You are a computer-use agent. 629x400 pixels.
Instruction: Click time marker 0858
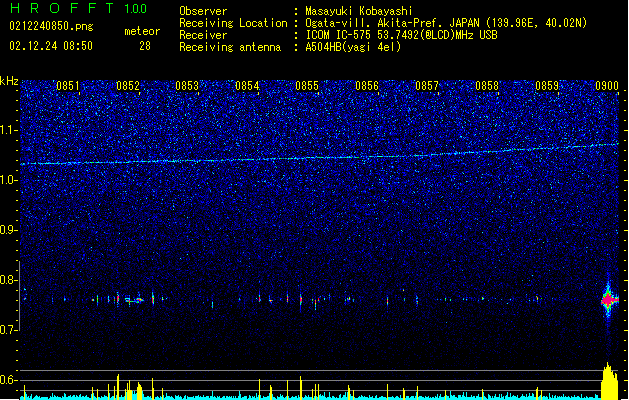pyautogui.click(x=487, y=86)
